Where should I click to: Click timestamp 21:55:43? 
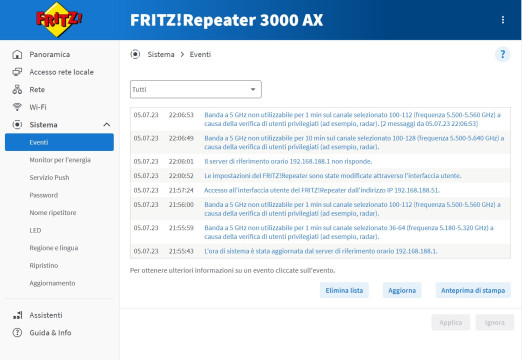181,251
